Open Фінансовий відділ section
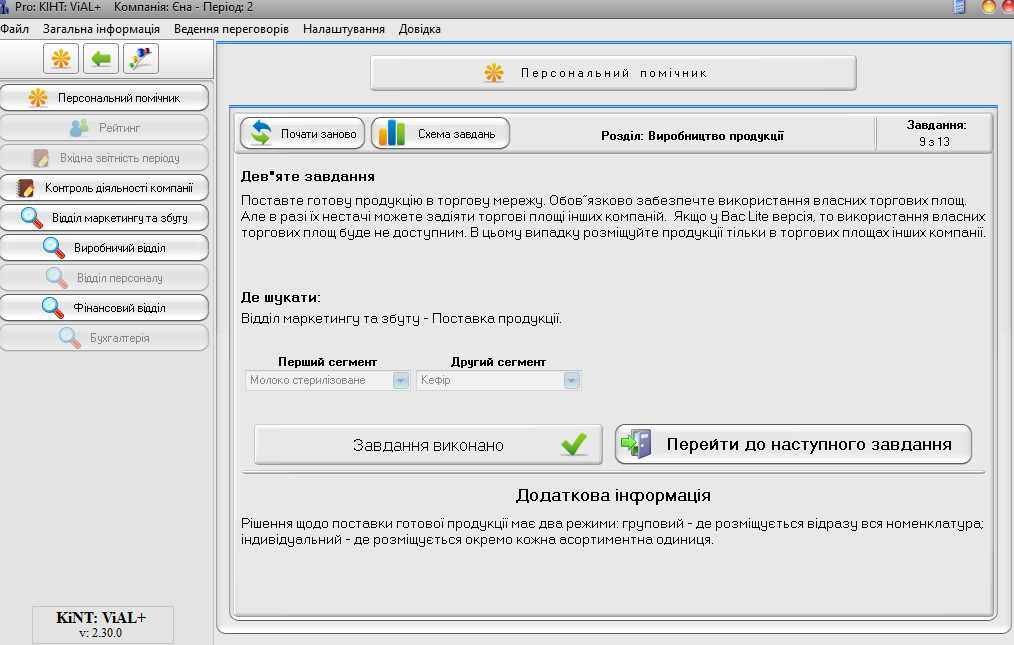The height and width of the screenshot is (645, 1014). coord(104,308)
